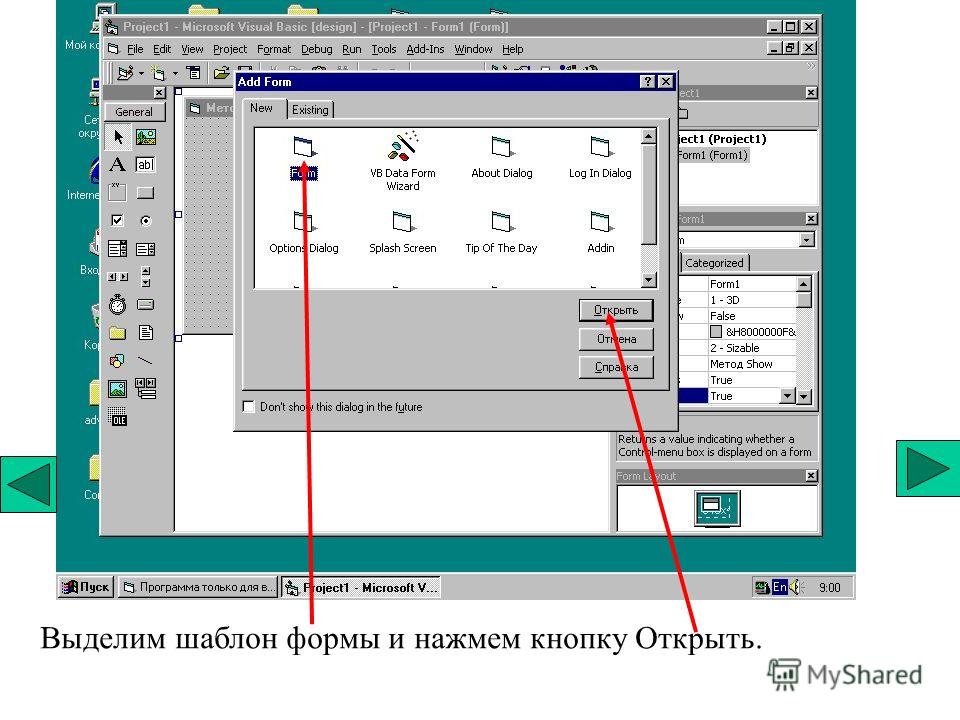
Task: Click the template list scroll up arrow
Action: point(649,136)
